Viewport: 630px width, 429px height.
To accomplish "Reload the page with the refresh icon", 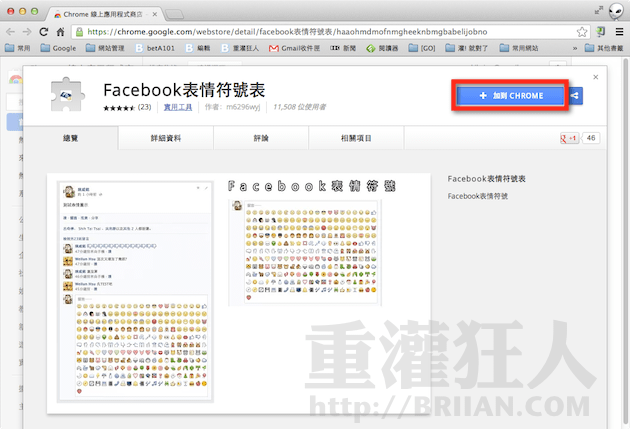I will (43, 32).
